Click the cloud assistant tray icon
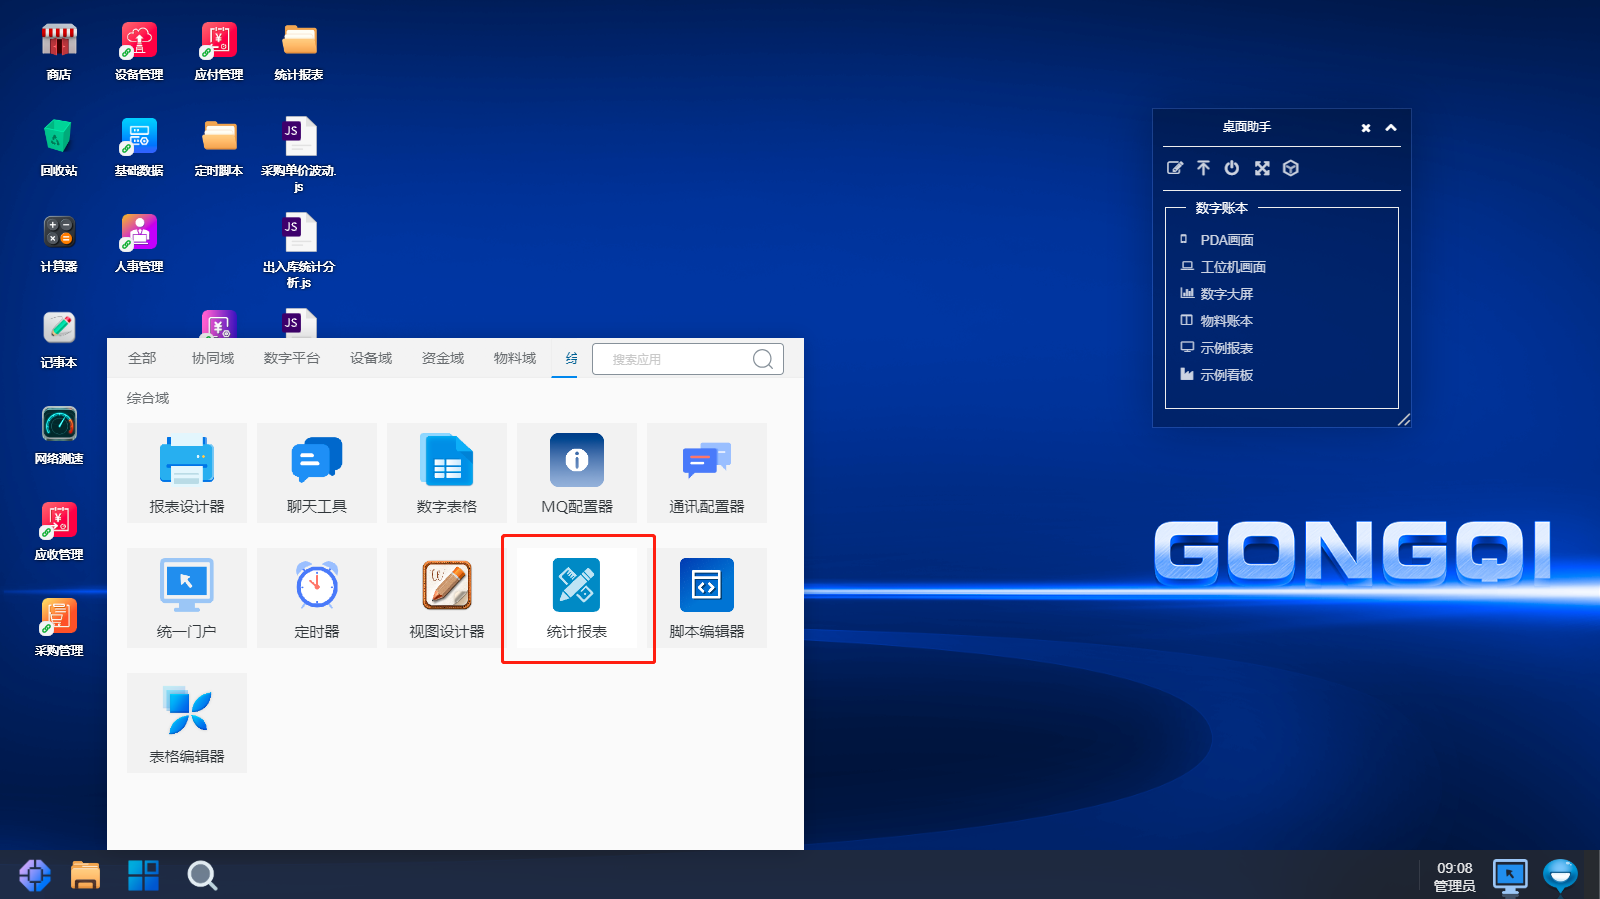Image resolution: width=1600 pixels, height=899 pixels. 1560,876
